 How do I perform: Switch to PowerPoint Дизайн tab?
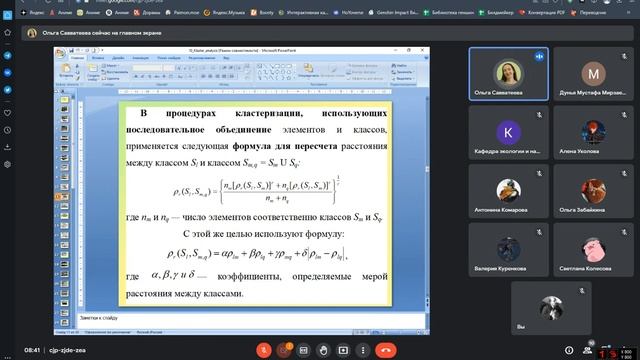[118, 58]
